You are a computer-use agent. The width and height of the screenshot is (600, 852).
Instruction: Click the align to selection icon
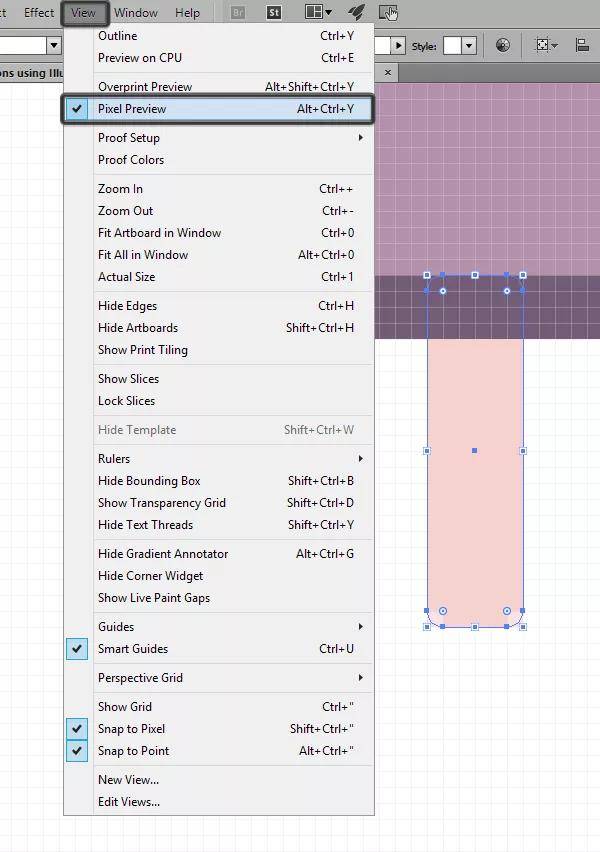click(x=542, y=45)
